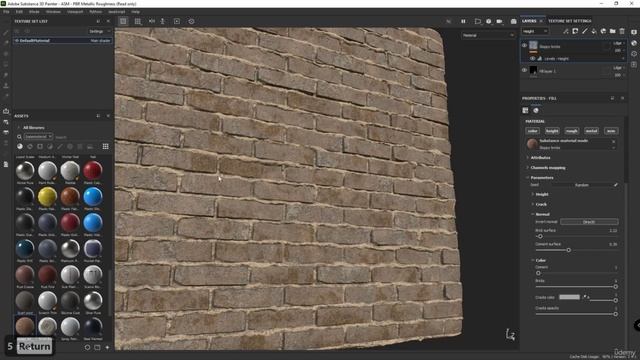The width and height of the screenshot is (640, 360).
Task: Select the Projection tool in left toolbar
Action: pos(6,53)
